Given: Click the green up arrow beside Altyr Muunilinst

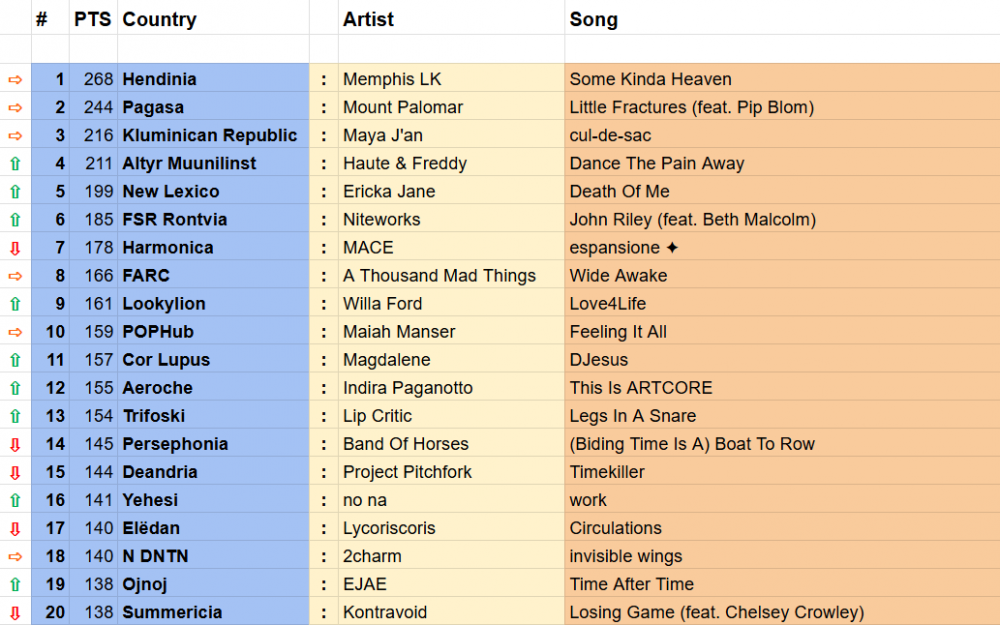Looking at the screenshot, I should point(15,163).
